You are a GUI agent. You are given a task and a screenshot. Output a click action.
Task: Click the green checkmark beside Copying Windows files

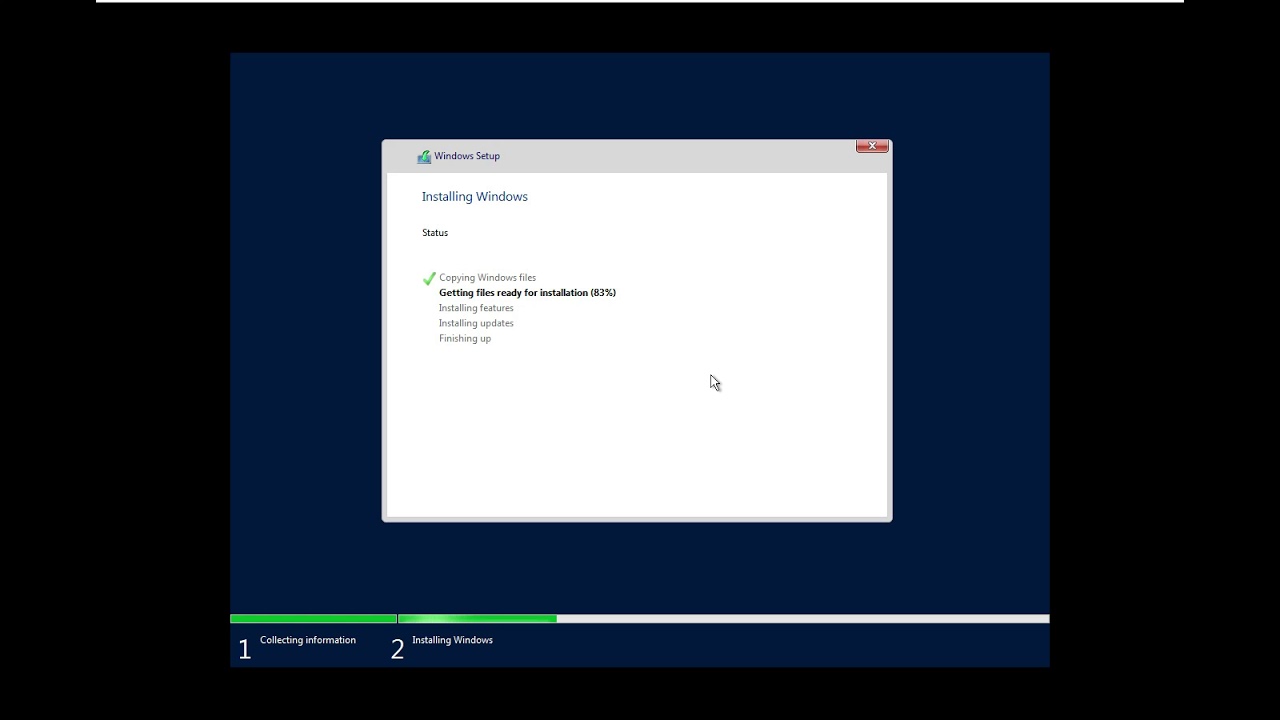(429, 278)
